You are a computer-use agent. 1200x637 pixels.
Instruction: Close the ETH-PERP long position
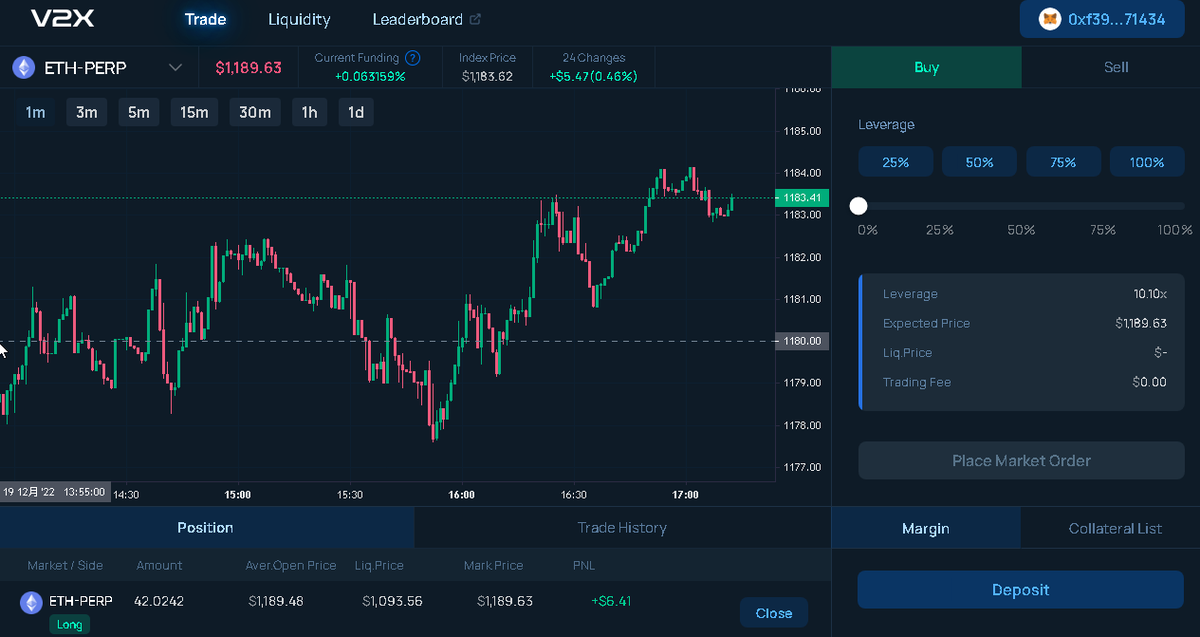[774, 613]
